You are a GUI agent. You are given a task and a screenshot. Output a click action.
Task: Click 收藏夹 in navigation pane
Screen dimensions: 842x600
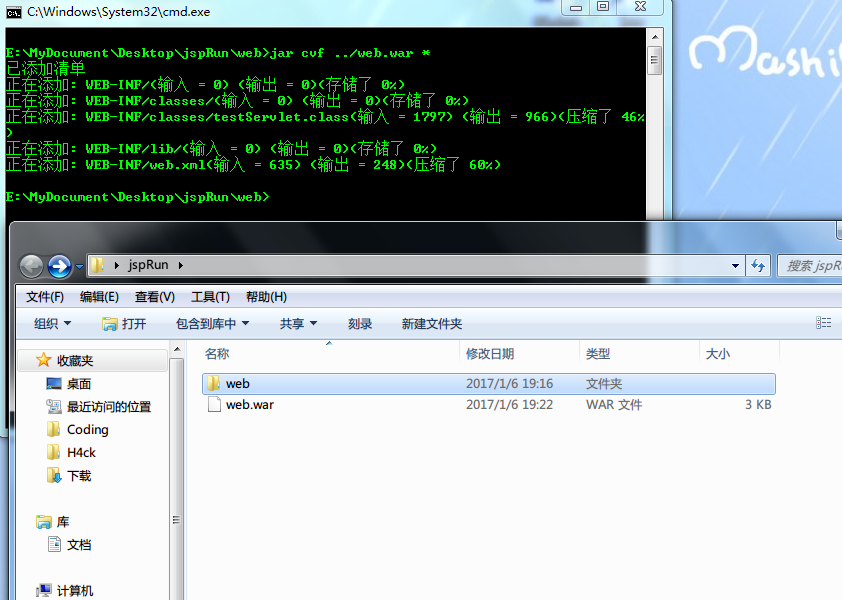[75, 360]
